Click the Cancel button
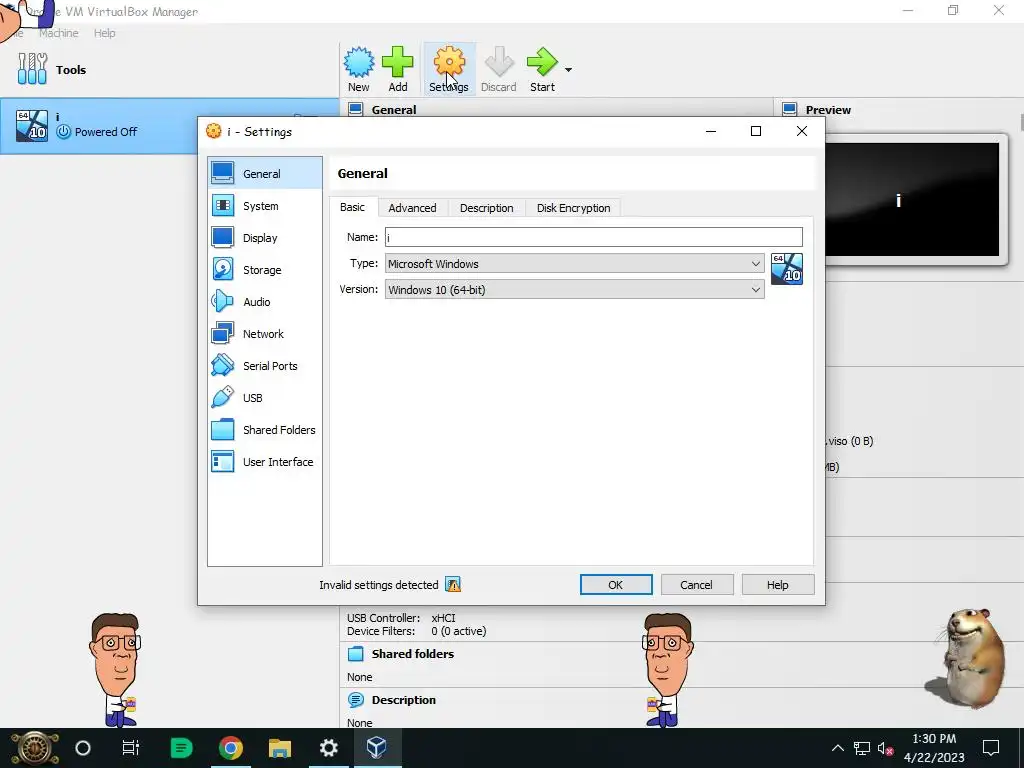The image size is (1024, 768). tap(696, 584)
